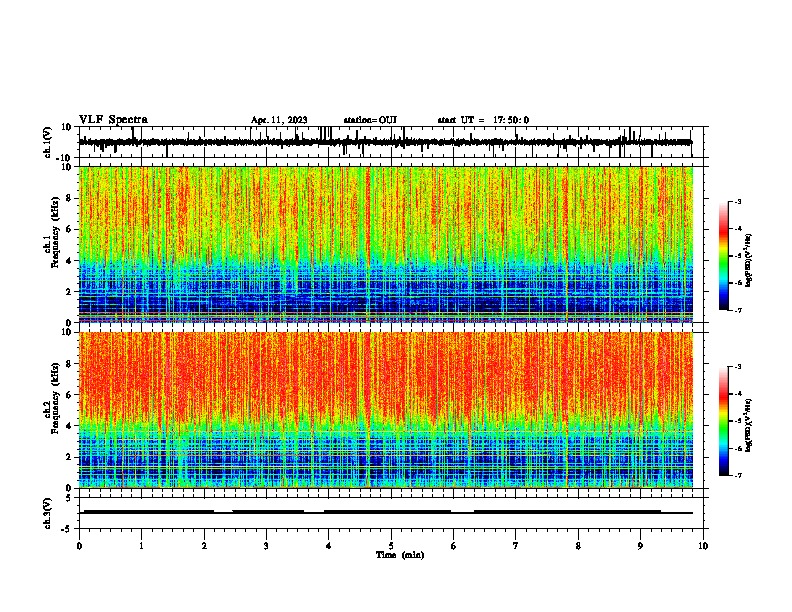Click time axis tick label "0"
The height and width of the screenshot is (612, 792).
click(x=79, y=546)
